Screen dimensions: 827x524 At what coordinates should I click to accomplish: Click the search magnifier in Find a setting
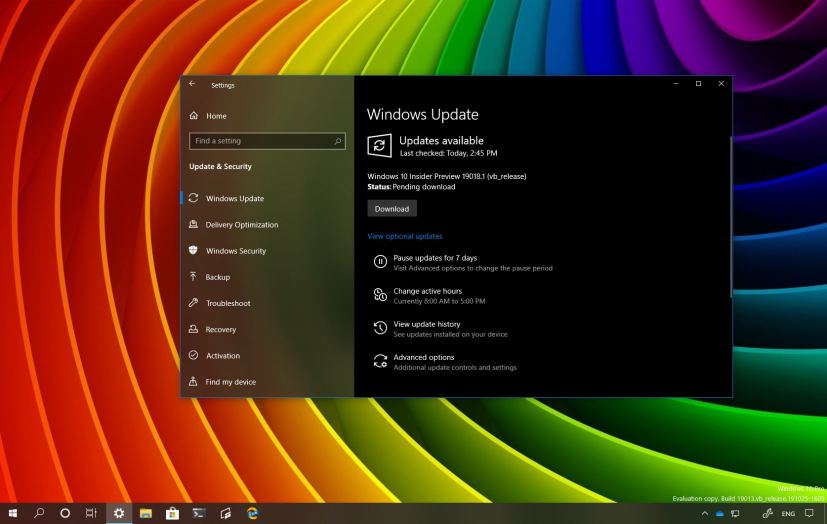tap(338, 141)
